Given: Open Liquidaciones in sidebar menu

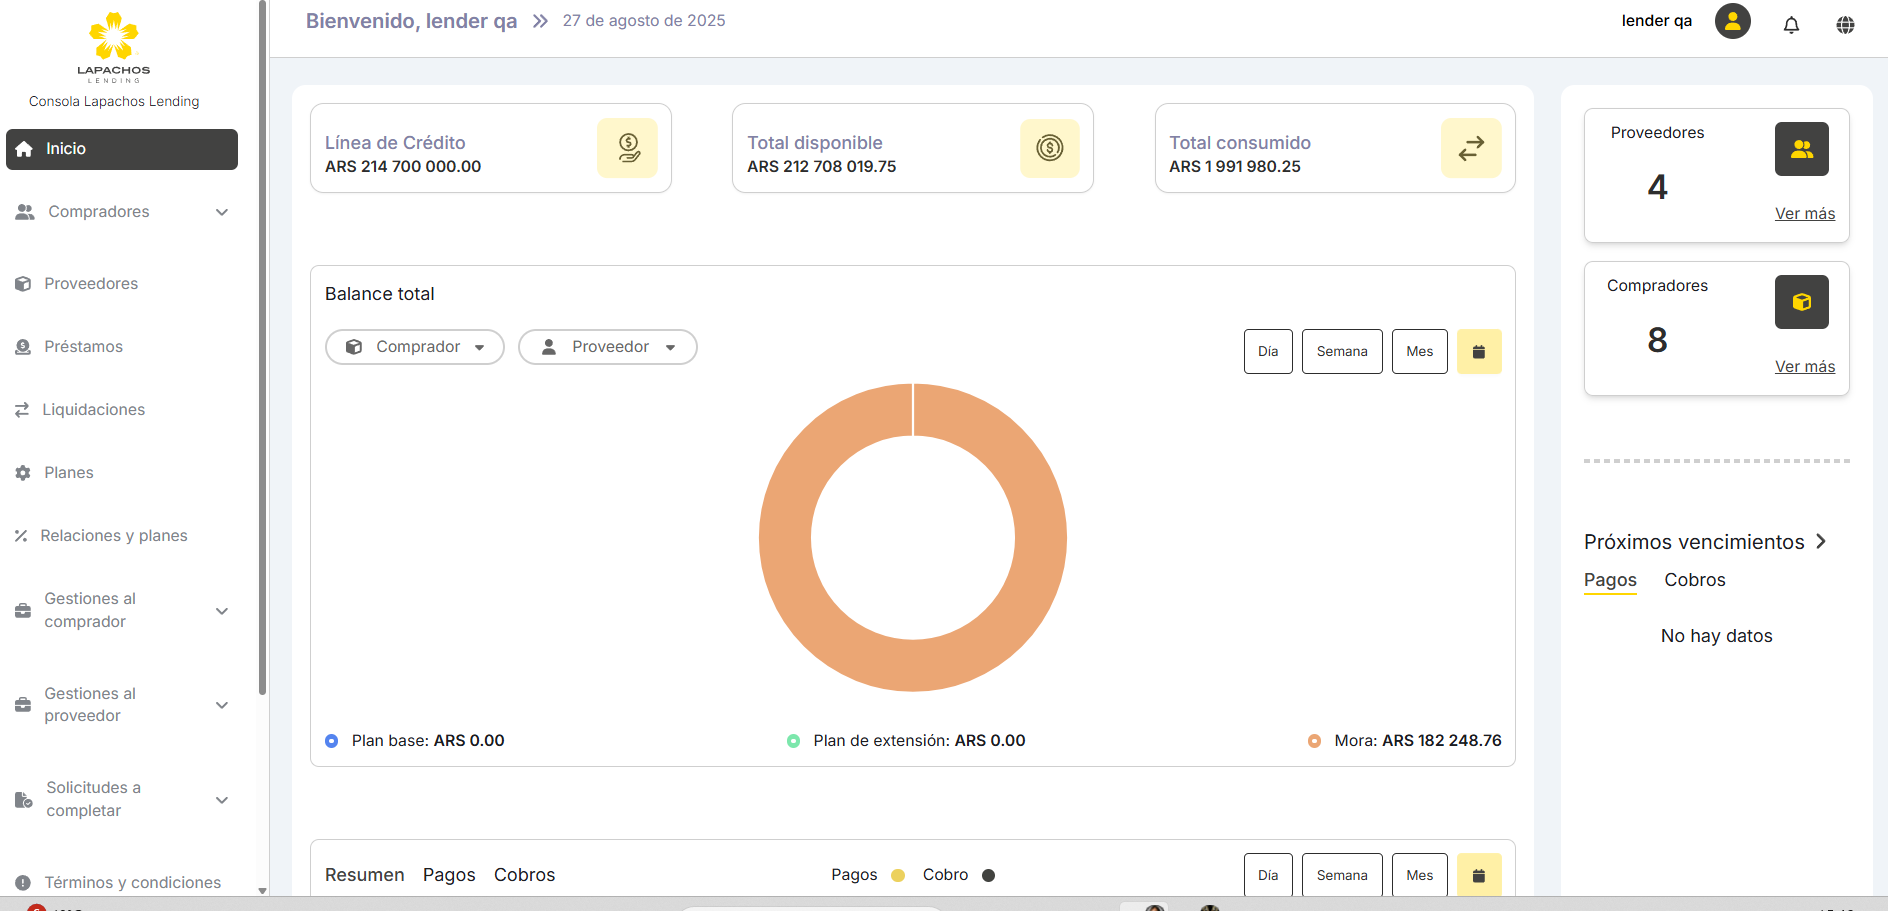Looking at the screenshot, I should point(93,410).
